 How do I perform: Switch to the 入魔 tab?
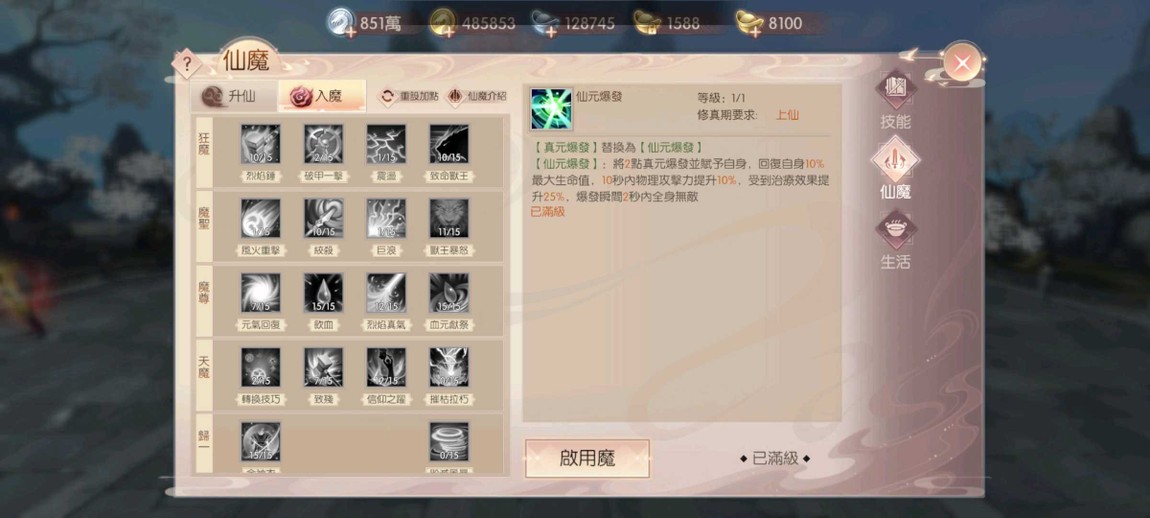tap(321, 96)
